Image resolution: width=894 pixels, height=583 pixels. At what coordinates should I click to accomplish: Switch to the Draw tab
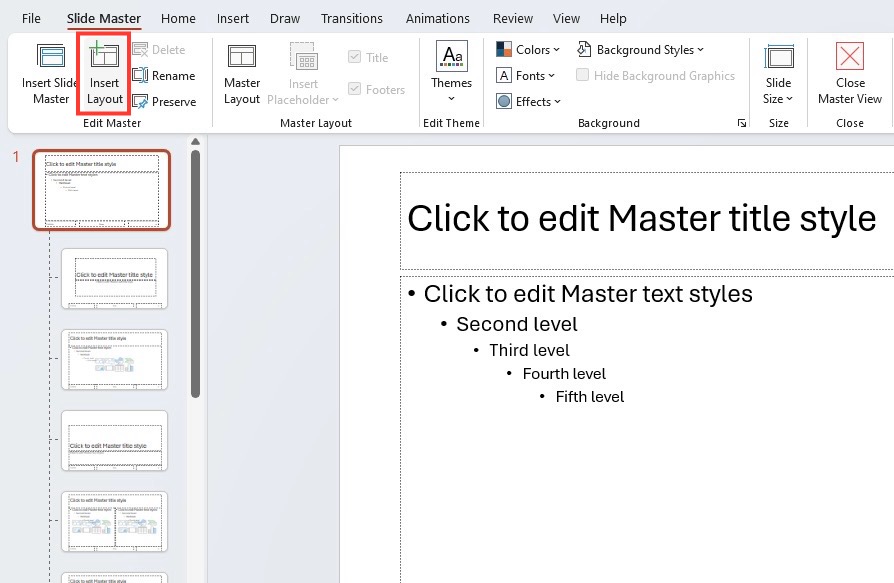tap(285, 19)
